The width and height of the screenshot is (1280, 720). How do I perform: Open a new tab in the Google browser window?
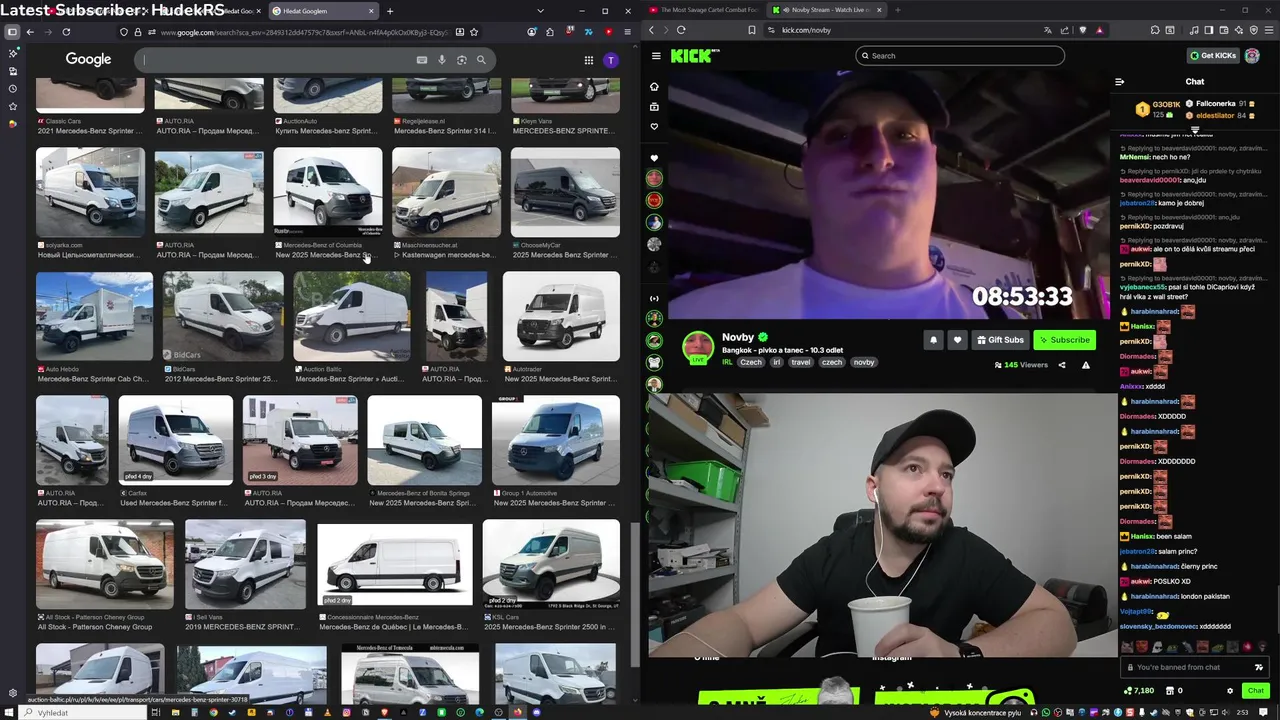coord(390,11)
